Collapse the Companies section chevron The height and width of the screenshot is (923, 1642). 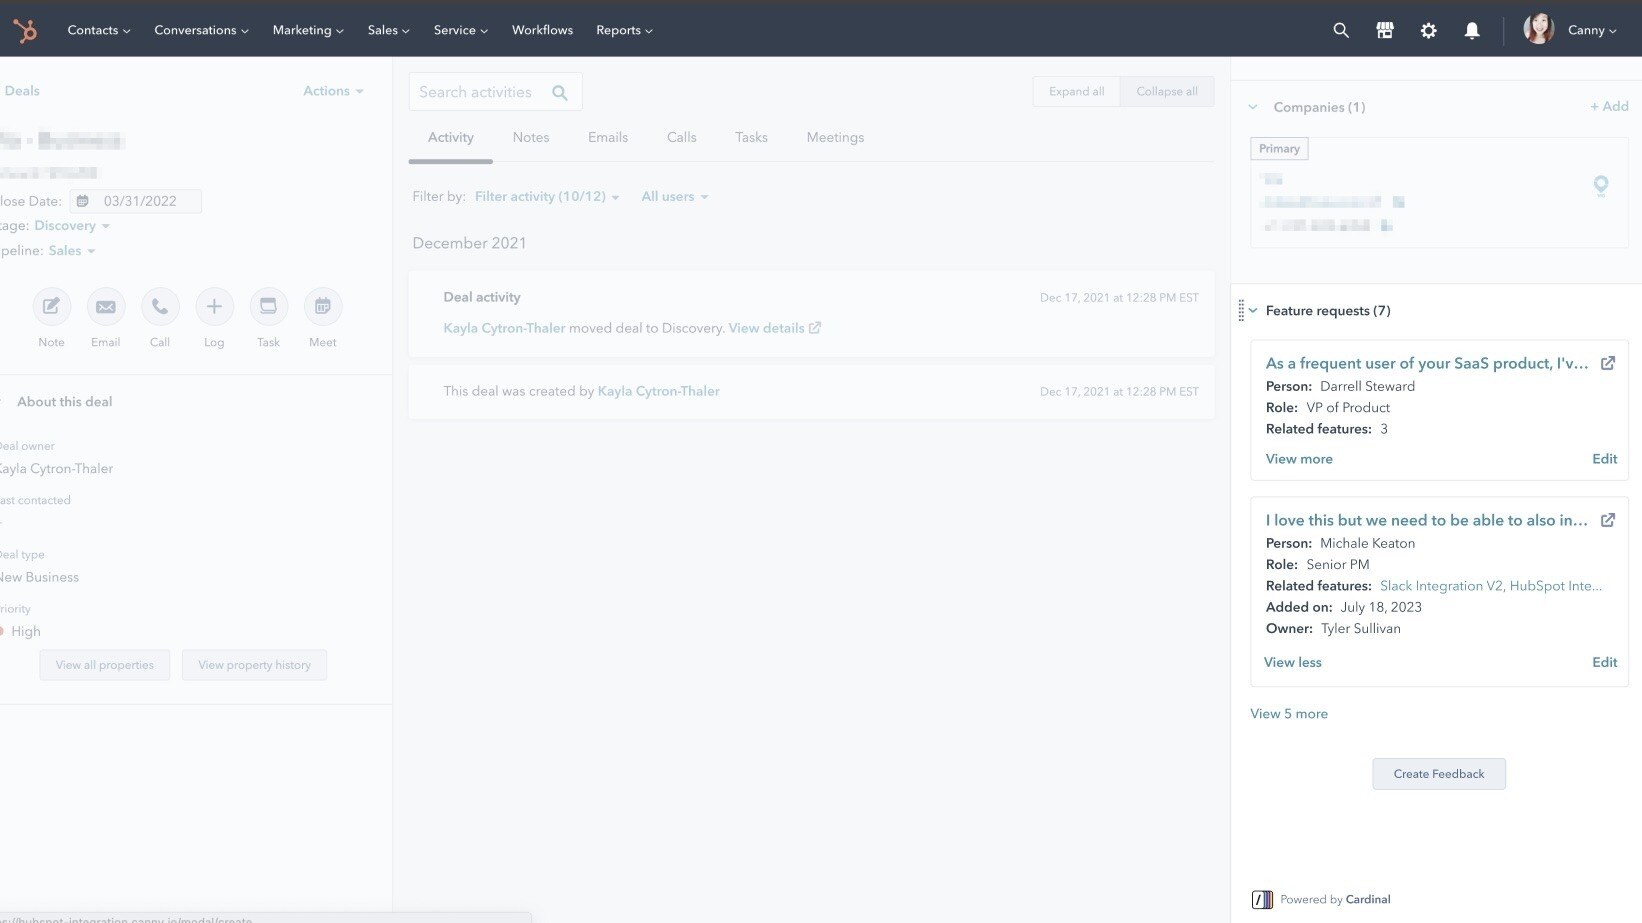1253,107
